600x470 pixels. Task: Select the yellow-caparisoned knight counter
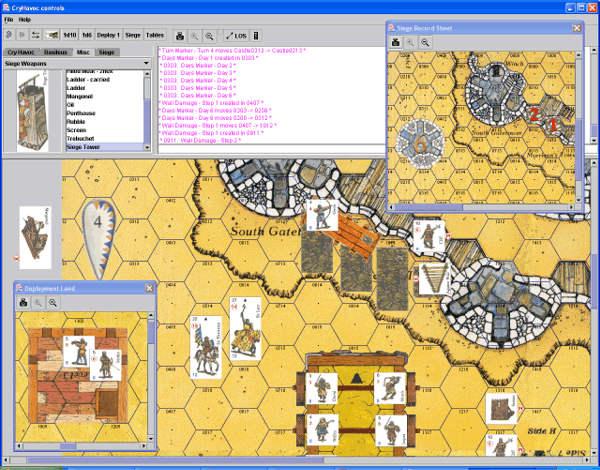(245, 329)
